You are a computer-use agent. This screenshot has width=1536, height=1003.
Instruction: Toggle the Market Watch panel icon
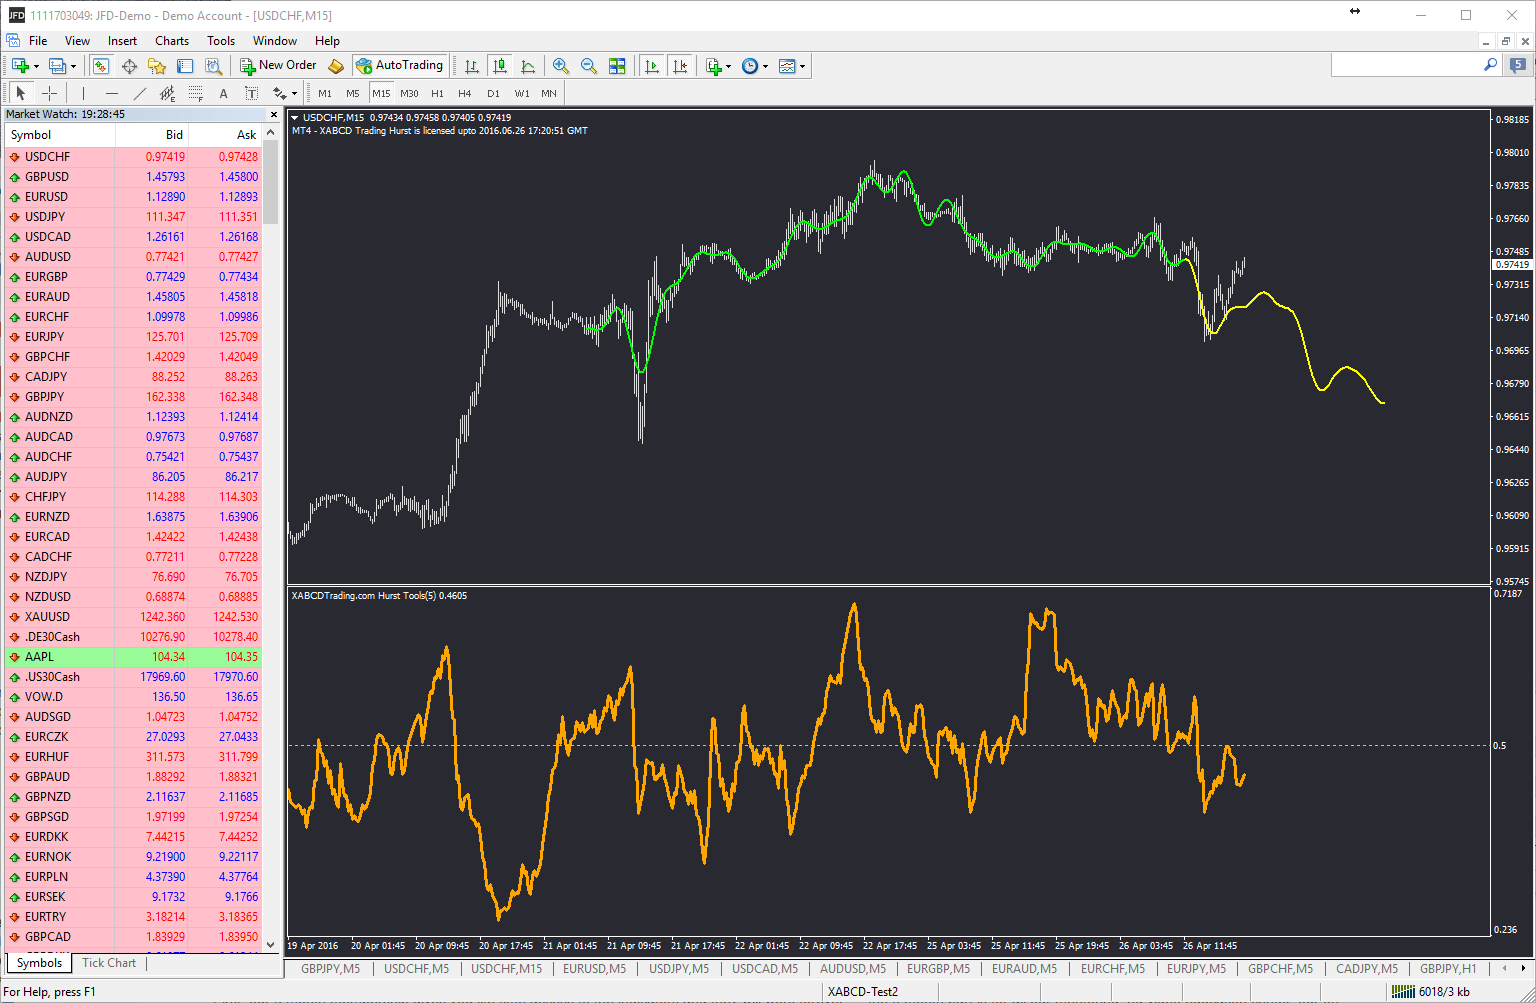tap(101, 66)
